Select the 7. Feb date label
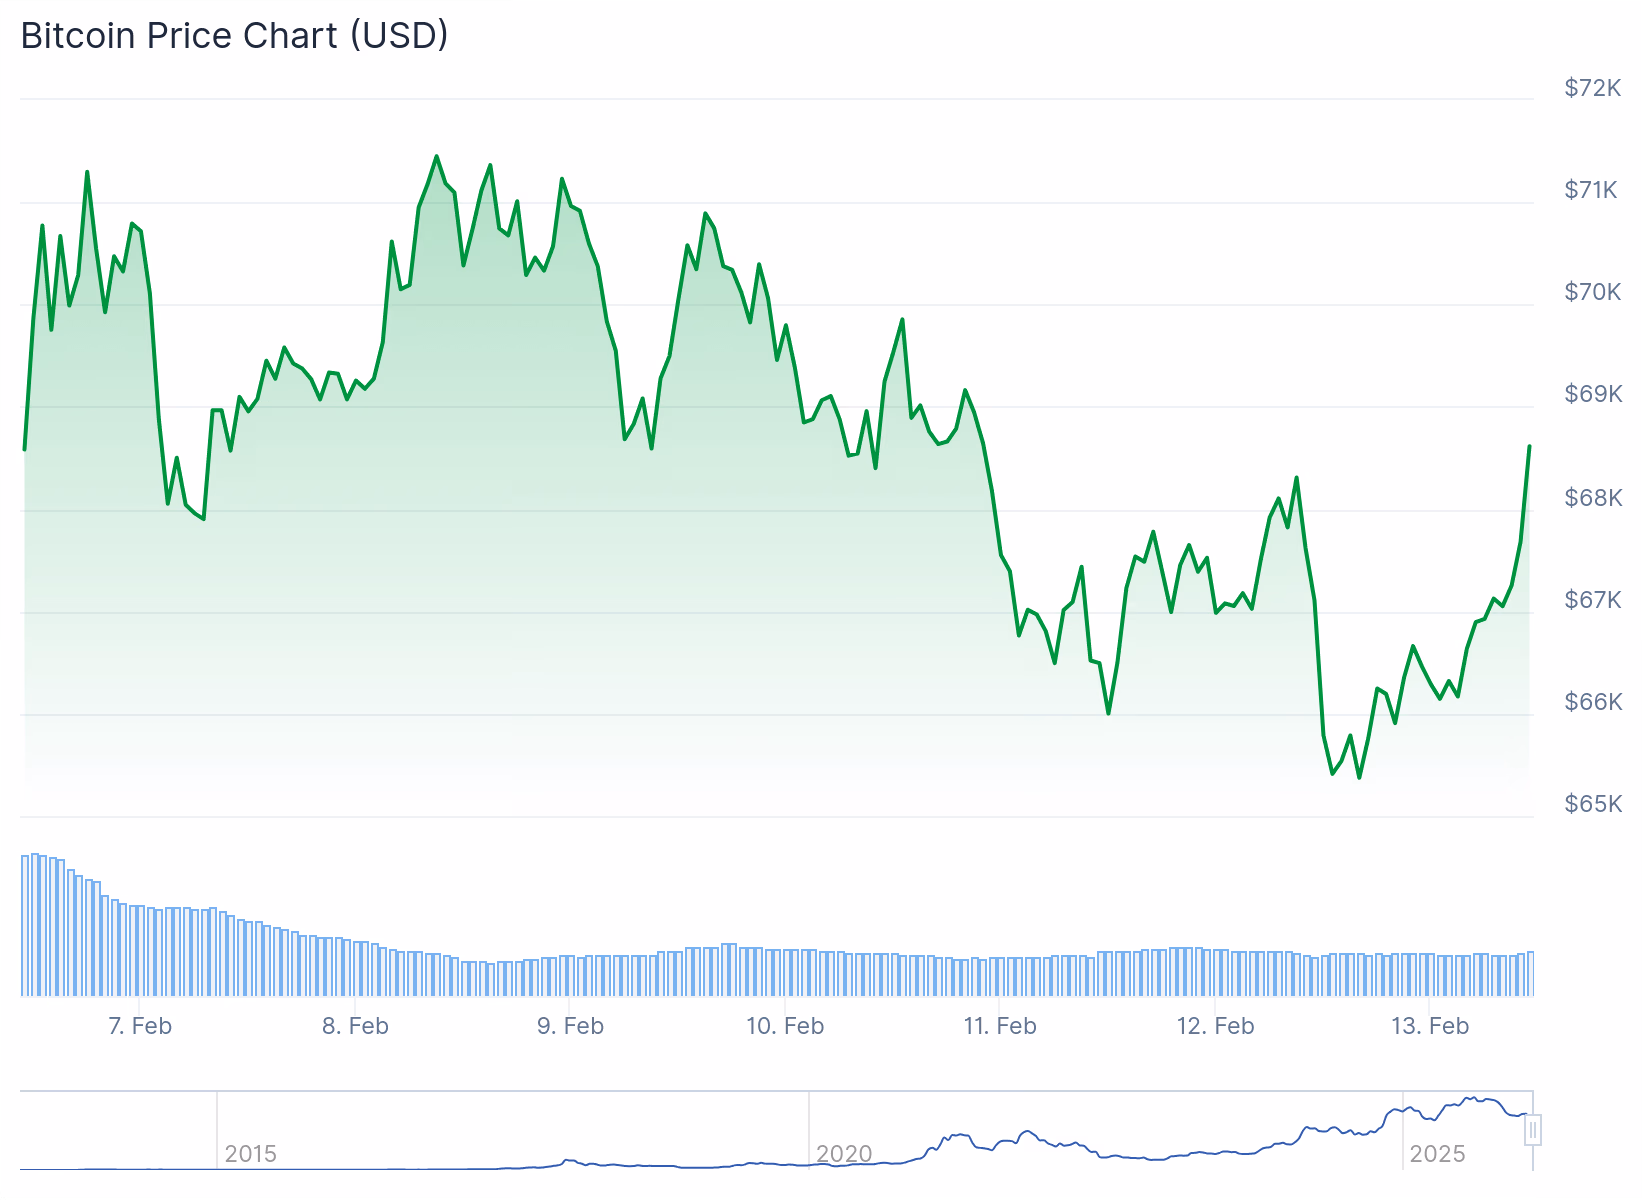Screen dimensions: 1644x1200 [x=140, y=1026]
